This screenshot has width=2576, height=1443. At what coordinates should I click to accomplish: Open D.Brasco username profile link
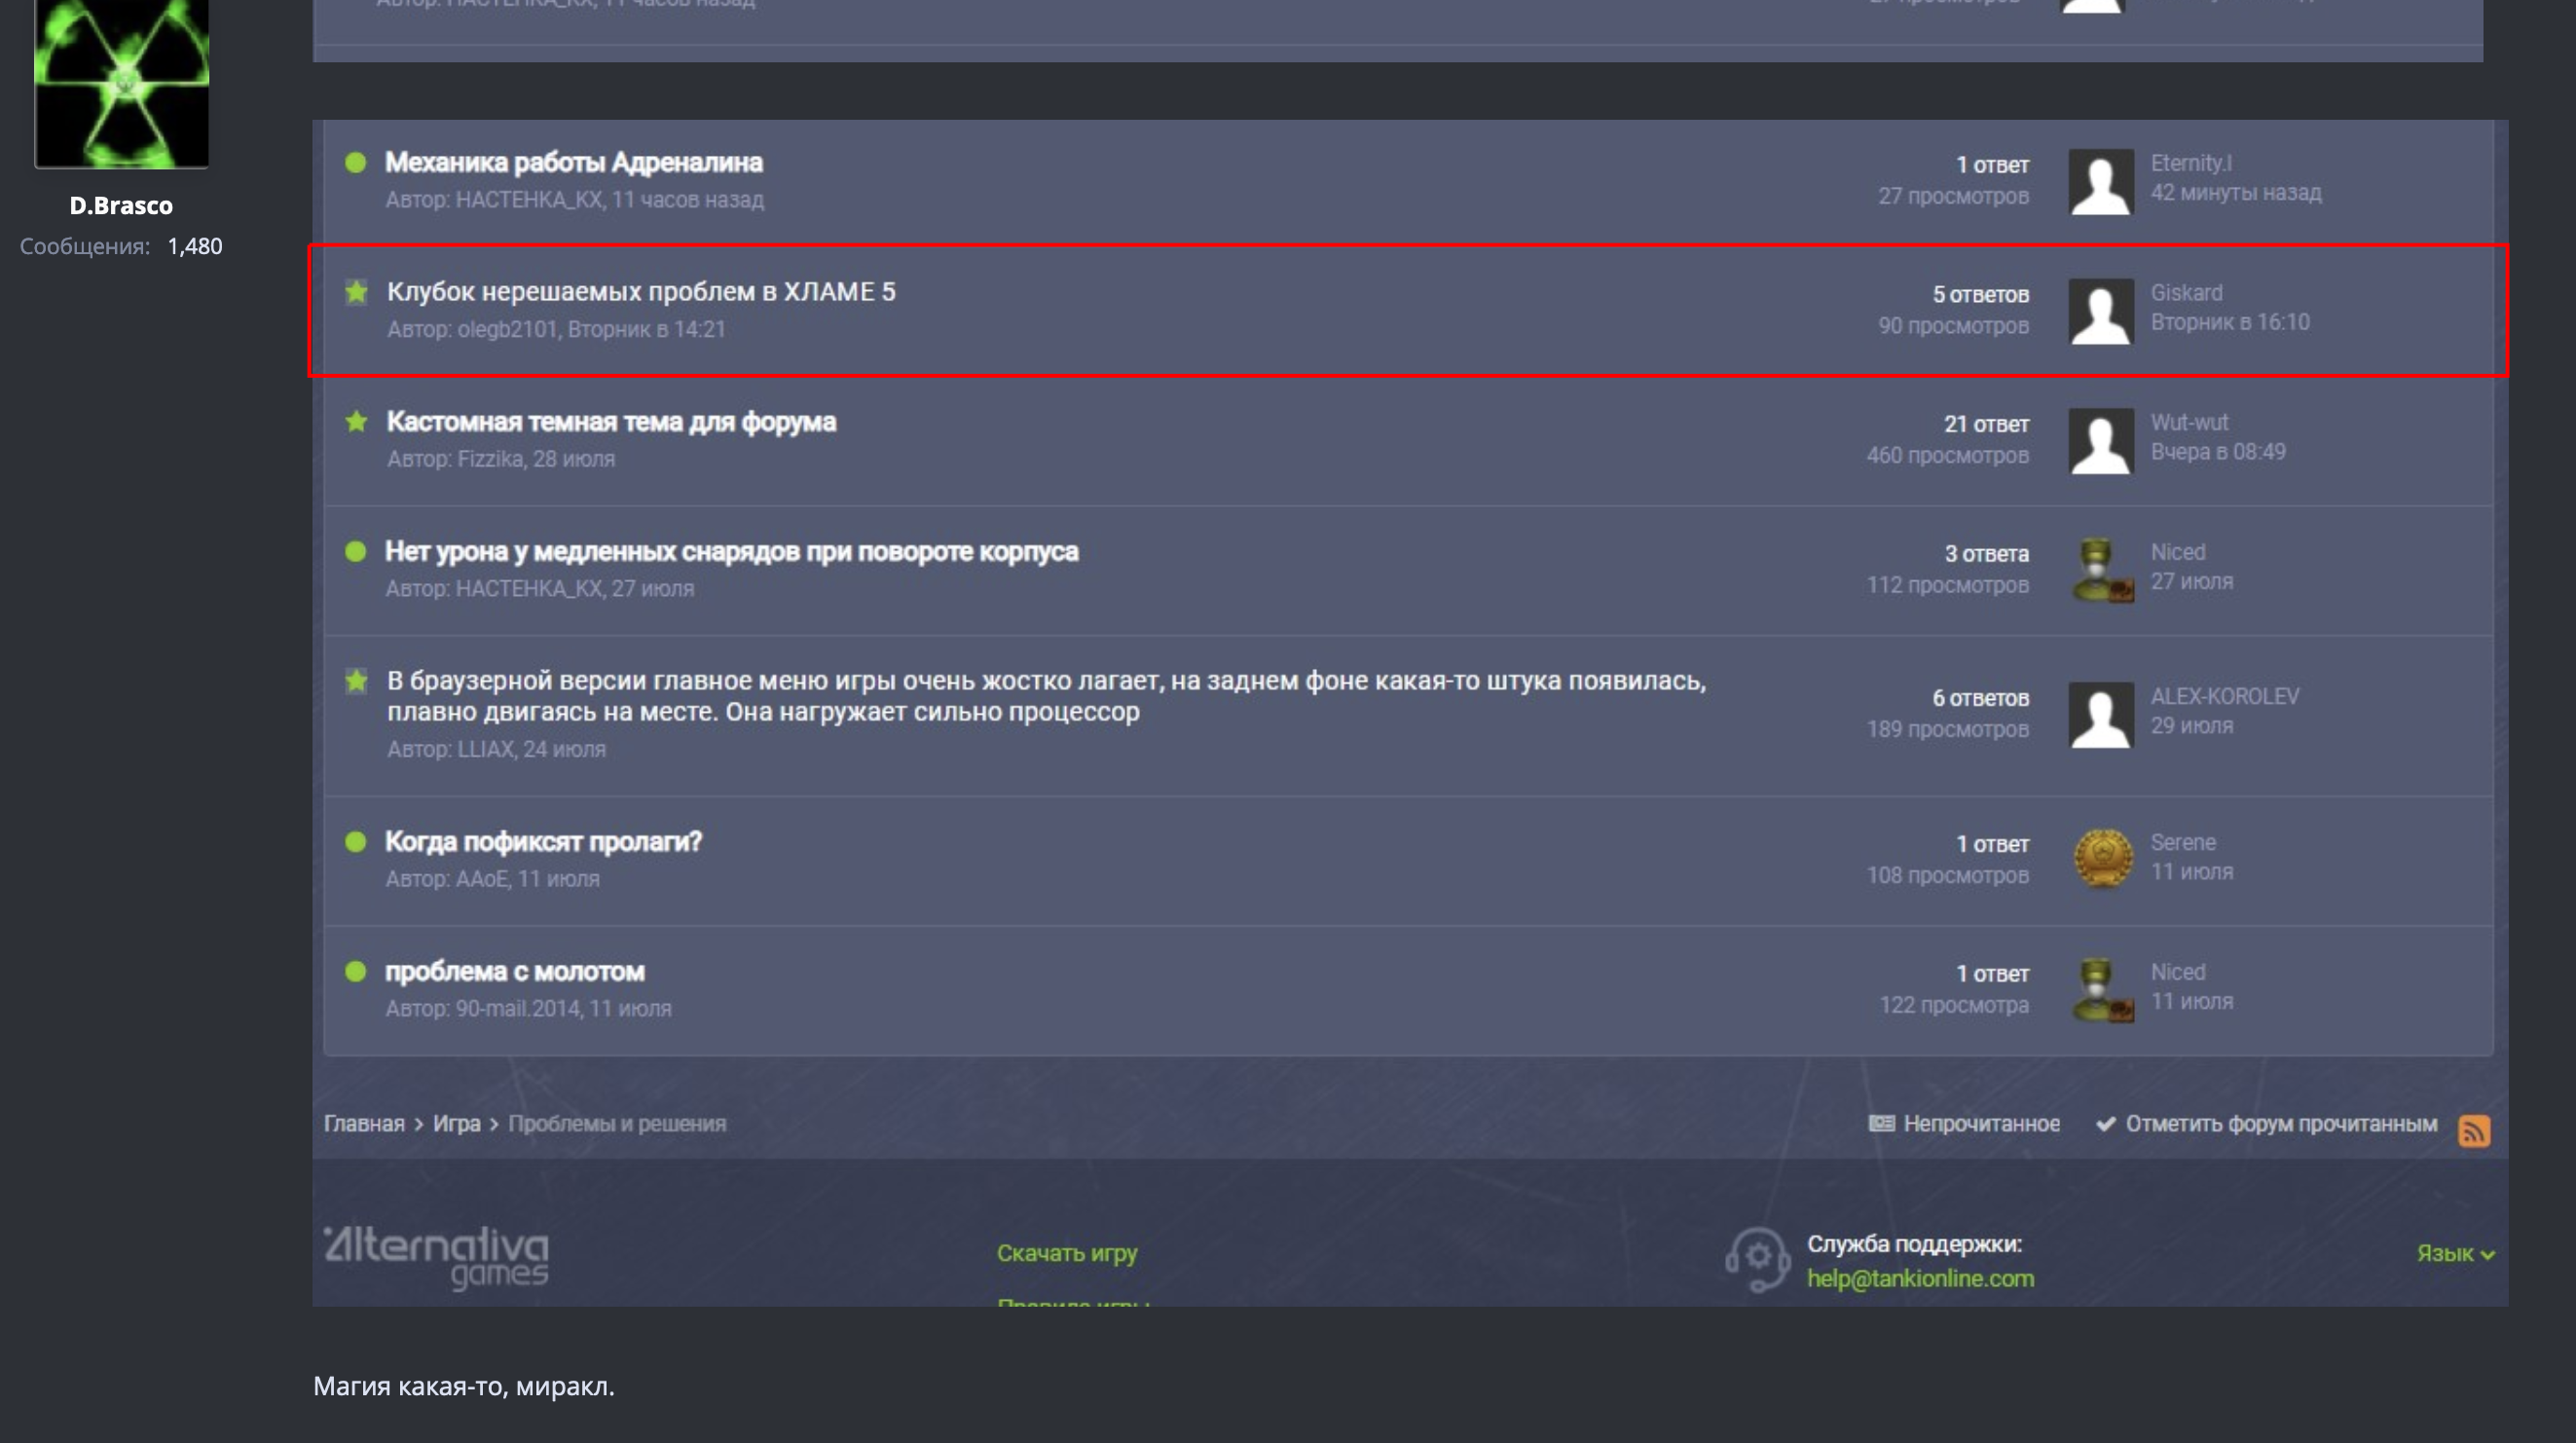(121, 205)
